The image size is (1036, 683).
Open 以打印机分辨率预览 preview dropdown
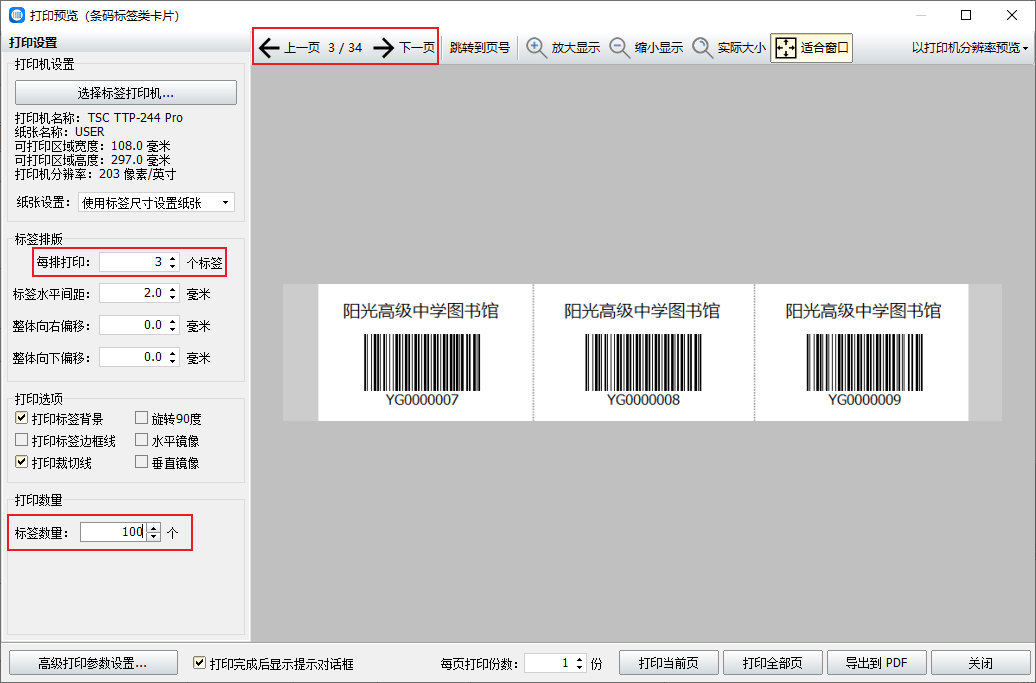pos(969,48)
